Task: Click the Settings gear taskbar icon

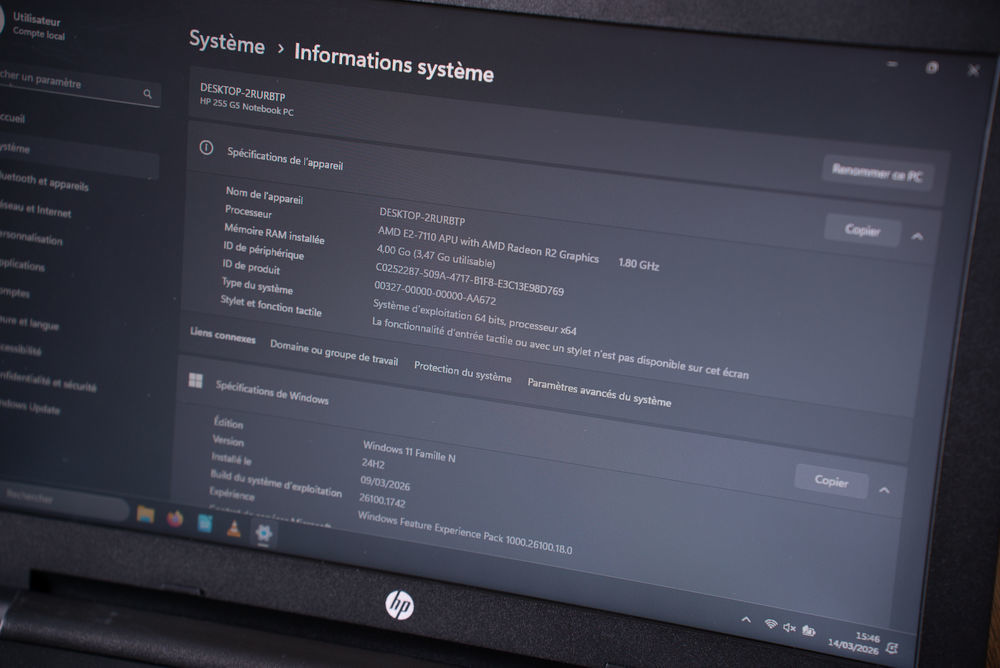Action: (x=263, y=533)
